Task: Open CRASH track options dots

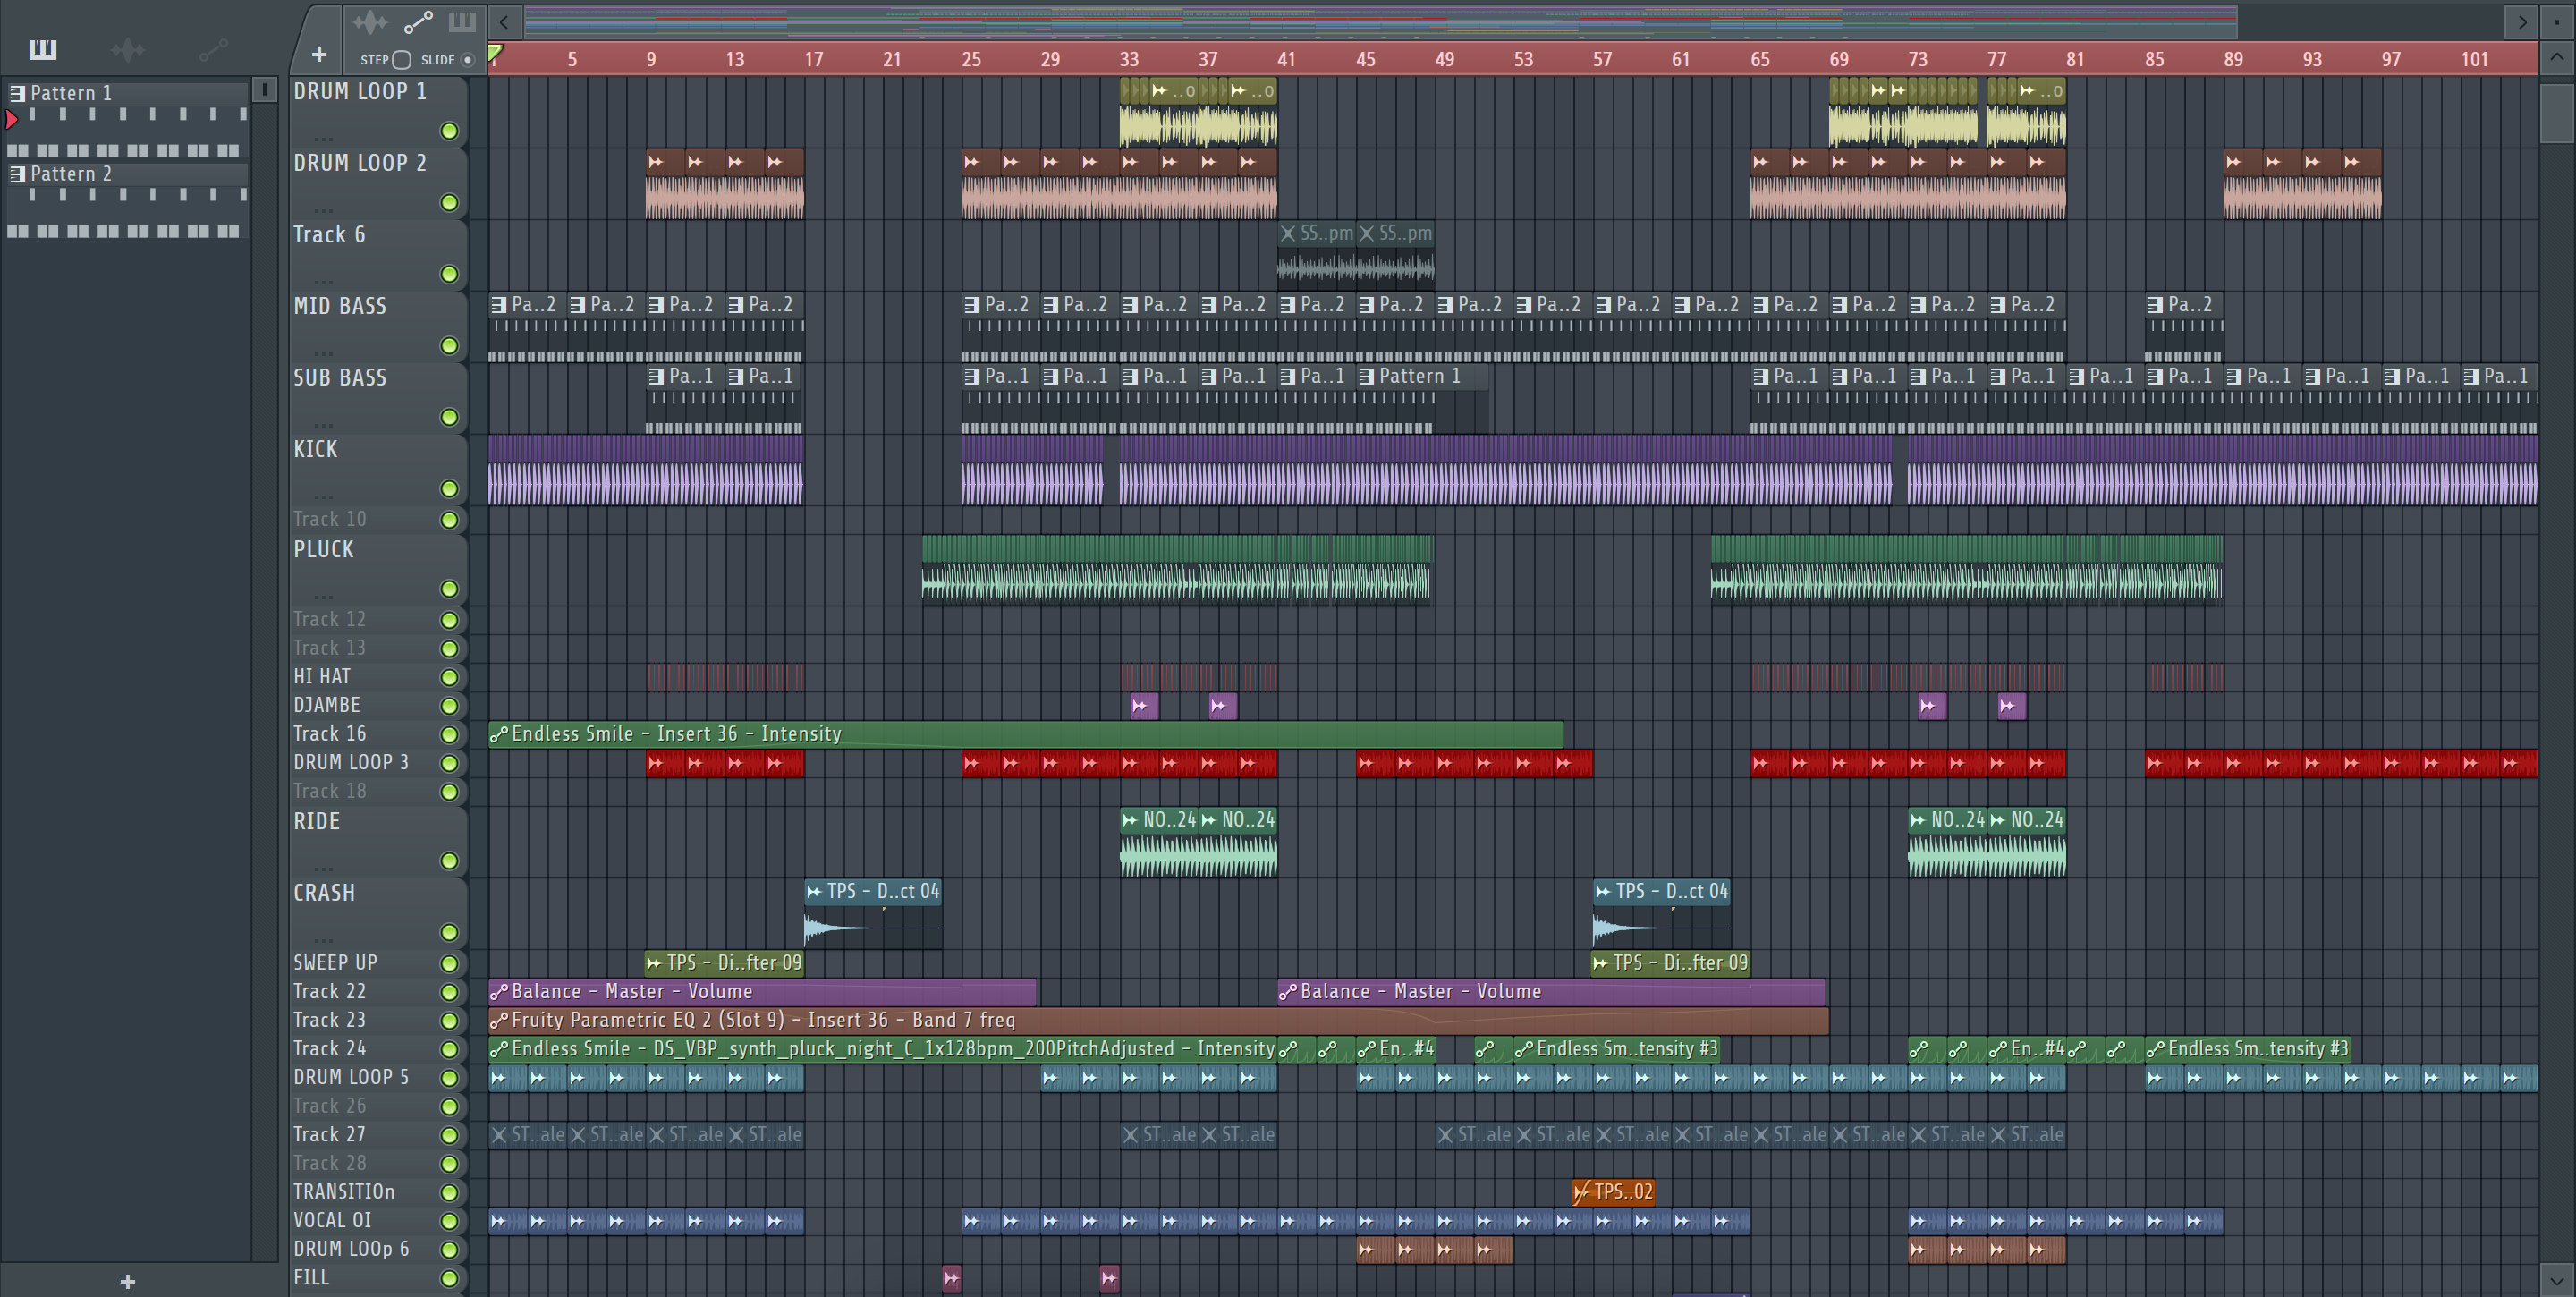Action: 323,939
